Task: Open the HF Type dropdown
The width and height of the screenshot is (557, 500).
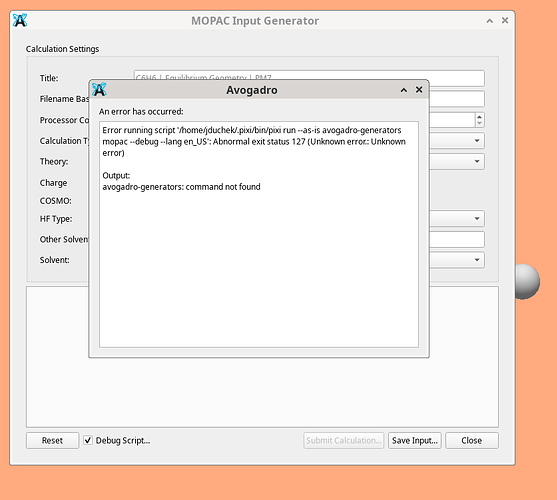Action: (477, 218)
